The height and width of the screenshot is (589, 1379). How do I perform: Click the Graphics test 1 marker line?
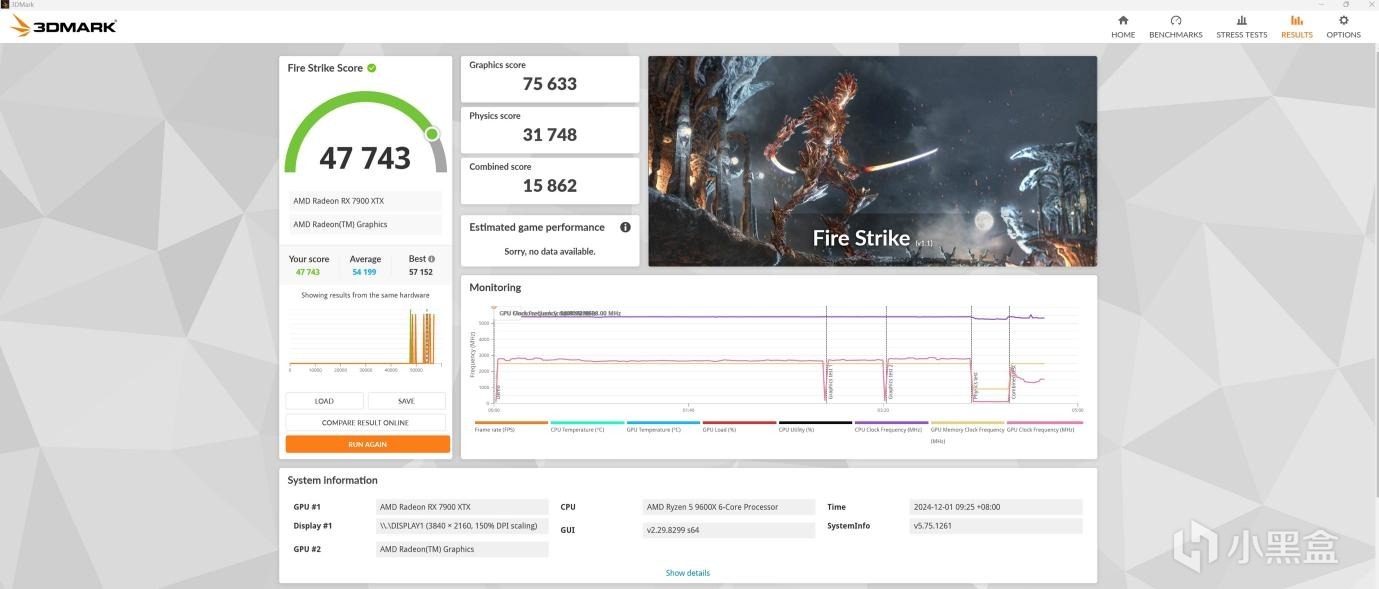(827, 355)
